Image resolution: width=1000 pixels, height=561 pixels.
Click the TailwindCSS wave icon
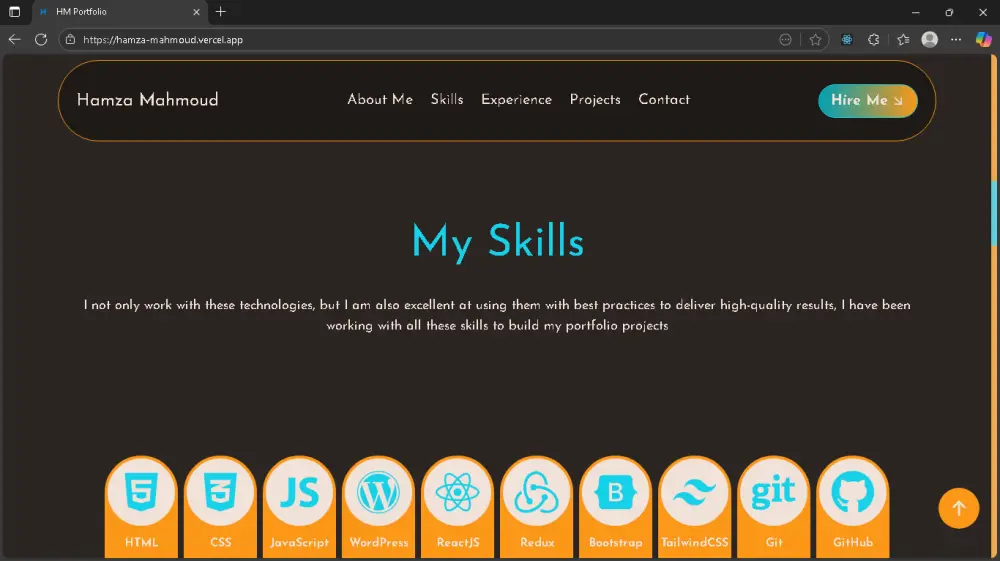click(x=695, y=493)
